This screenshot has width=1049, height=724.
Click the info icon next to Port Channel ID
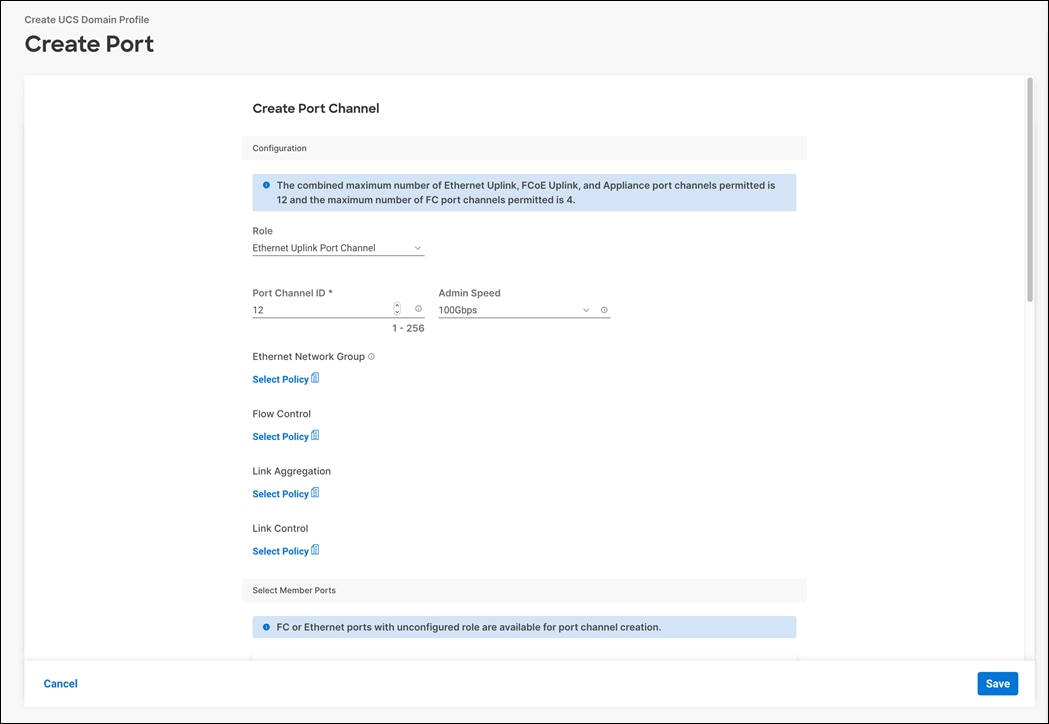coord(418,309)
